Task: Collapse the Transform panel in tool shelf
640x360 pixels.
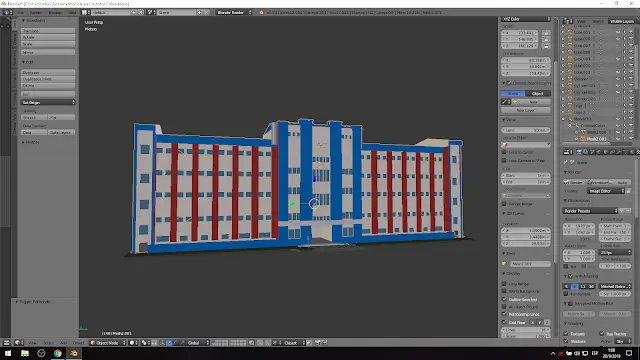Action: coord(23,20)
